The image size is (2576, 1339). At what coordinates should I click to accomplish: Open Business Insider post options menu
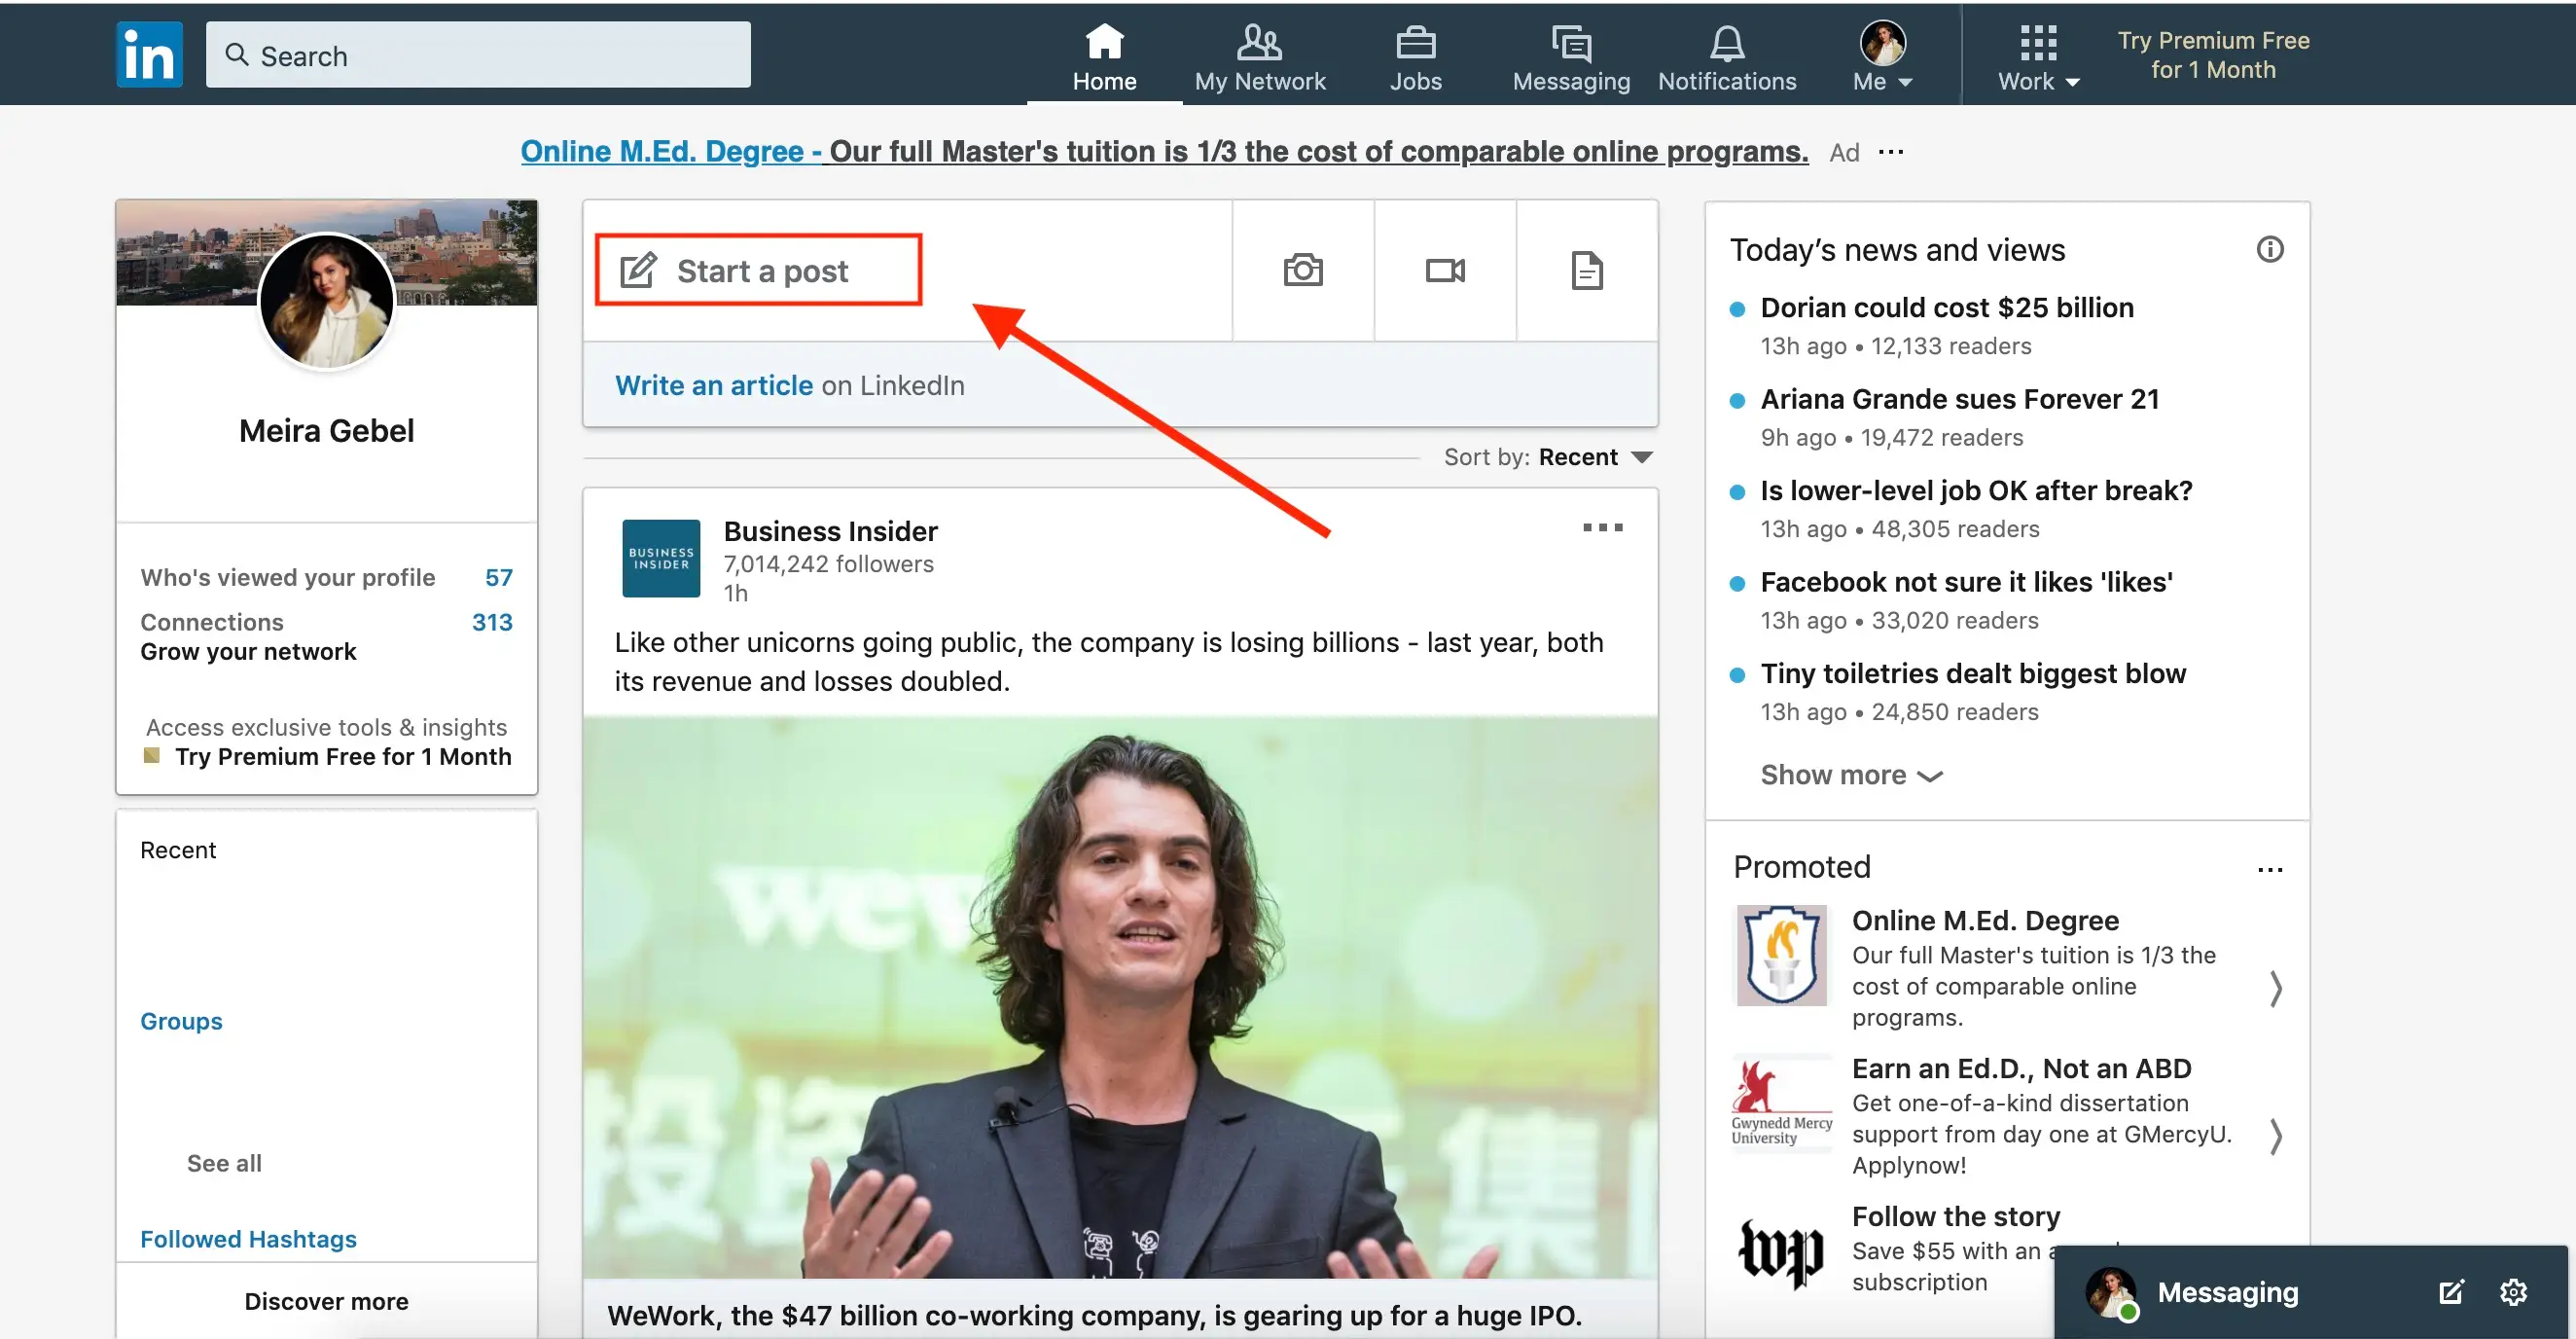tap(1602, 527)
